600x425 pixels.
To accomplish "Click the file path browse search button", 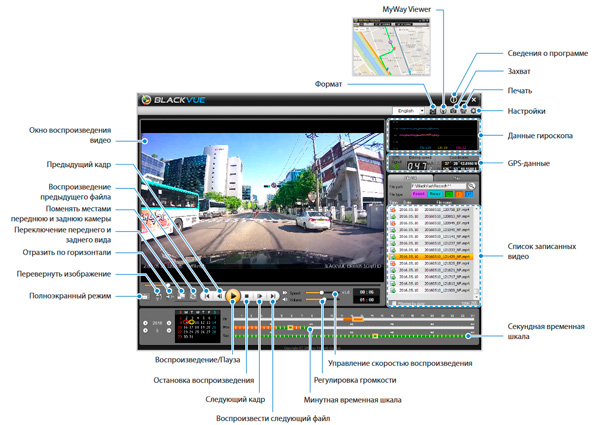I will tap(470, 185).
